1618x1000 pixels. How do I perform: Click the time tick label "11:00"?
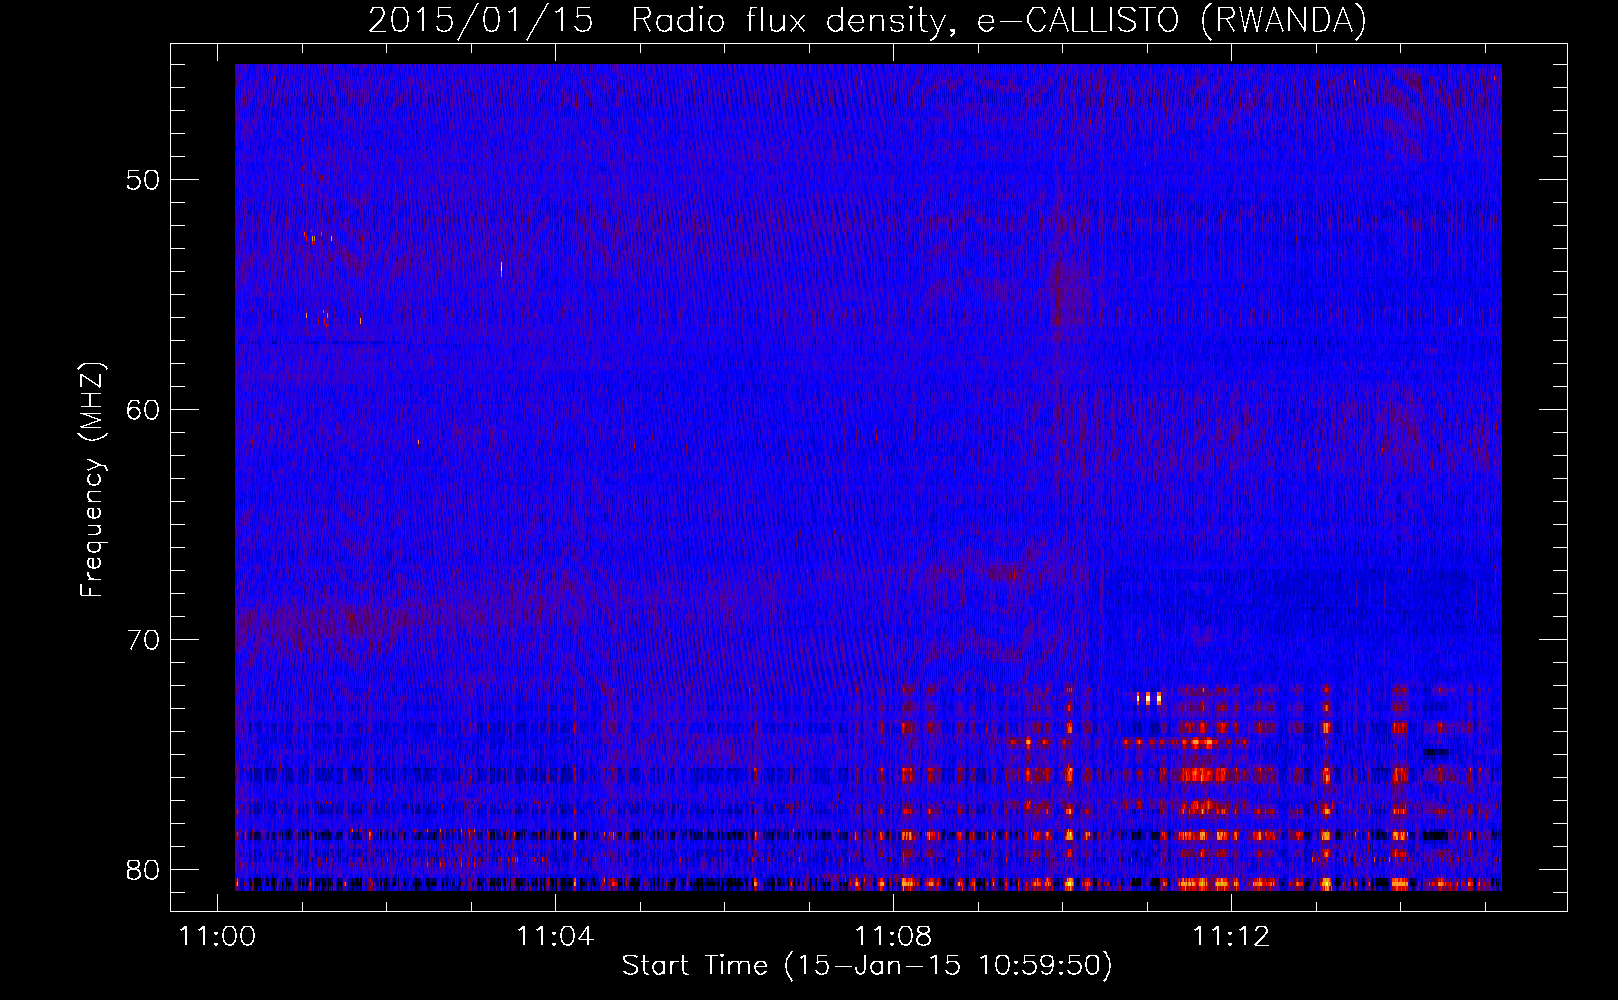(x=217, y=936)
